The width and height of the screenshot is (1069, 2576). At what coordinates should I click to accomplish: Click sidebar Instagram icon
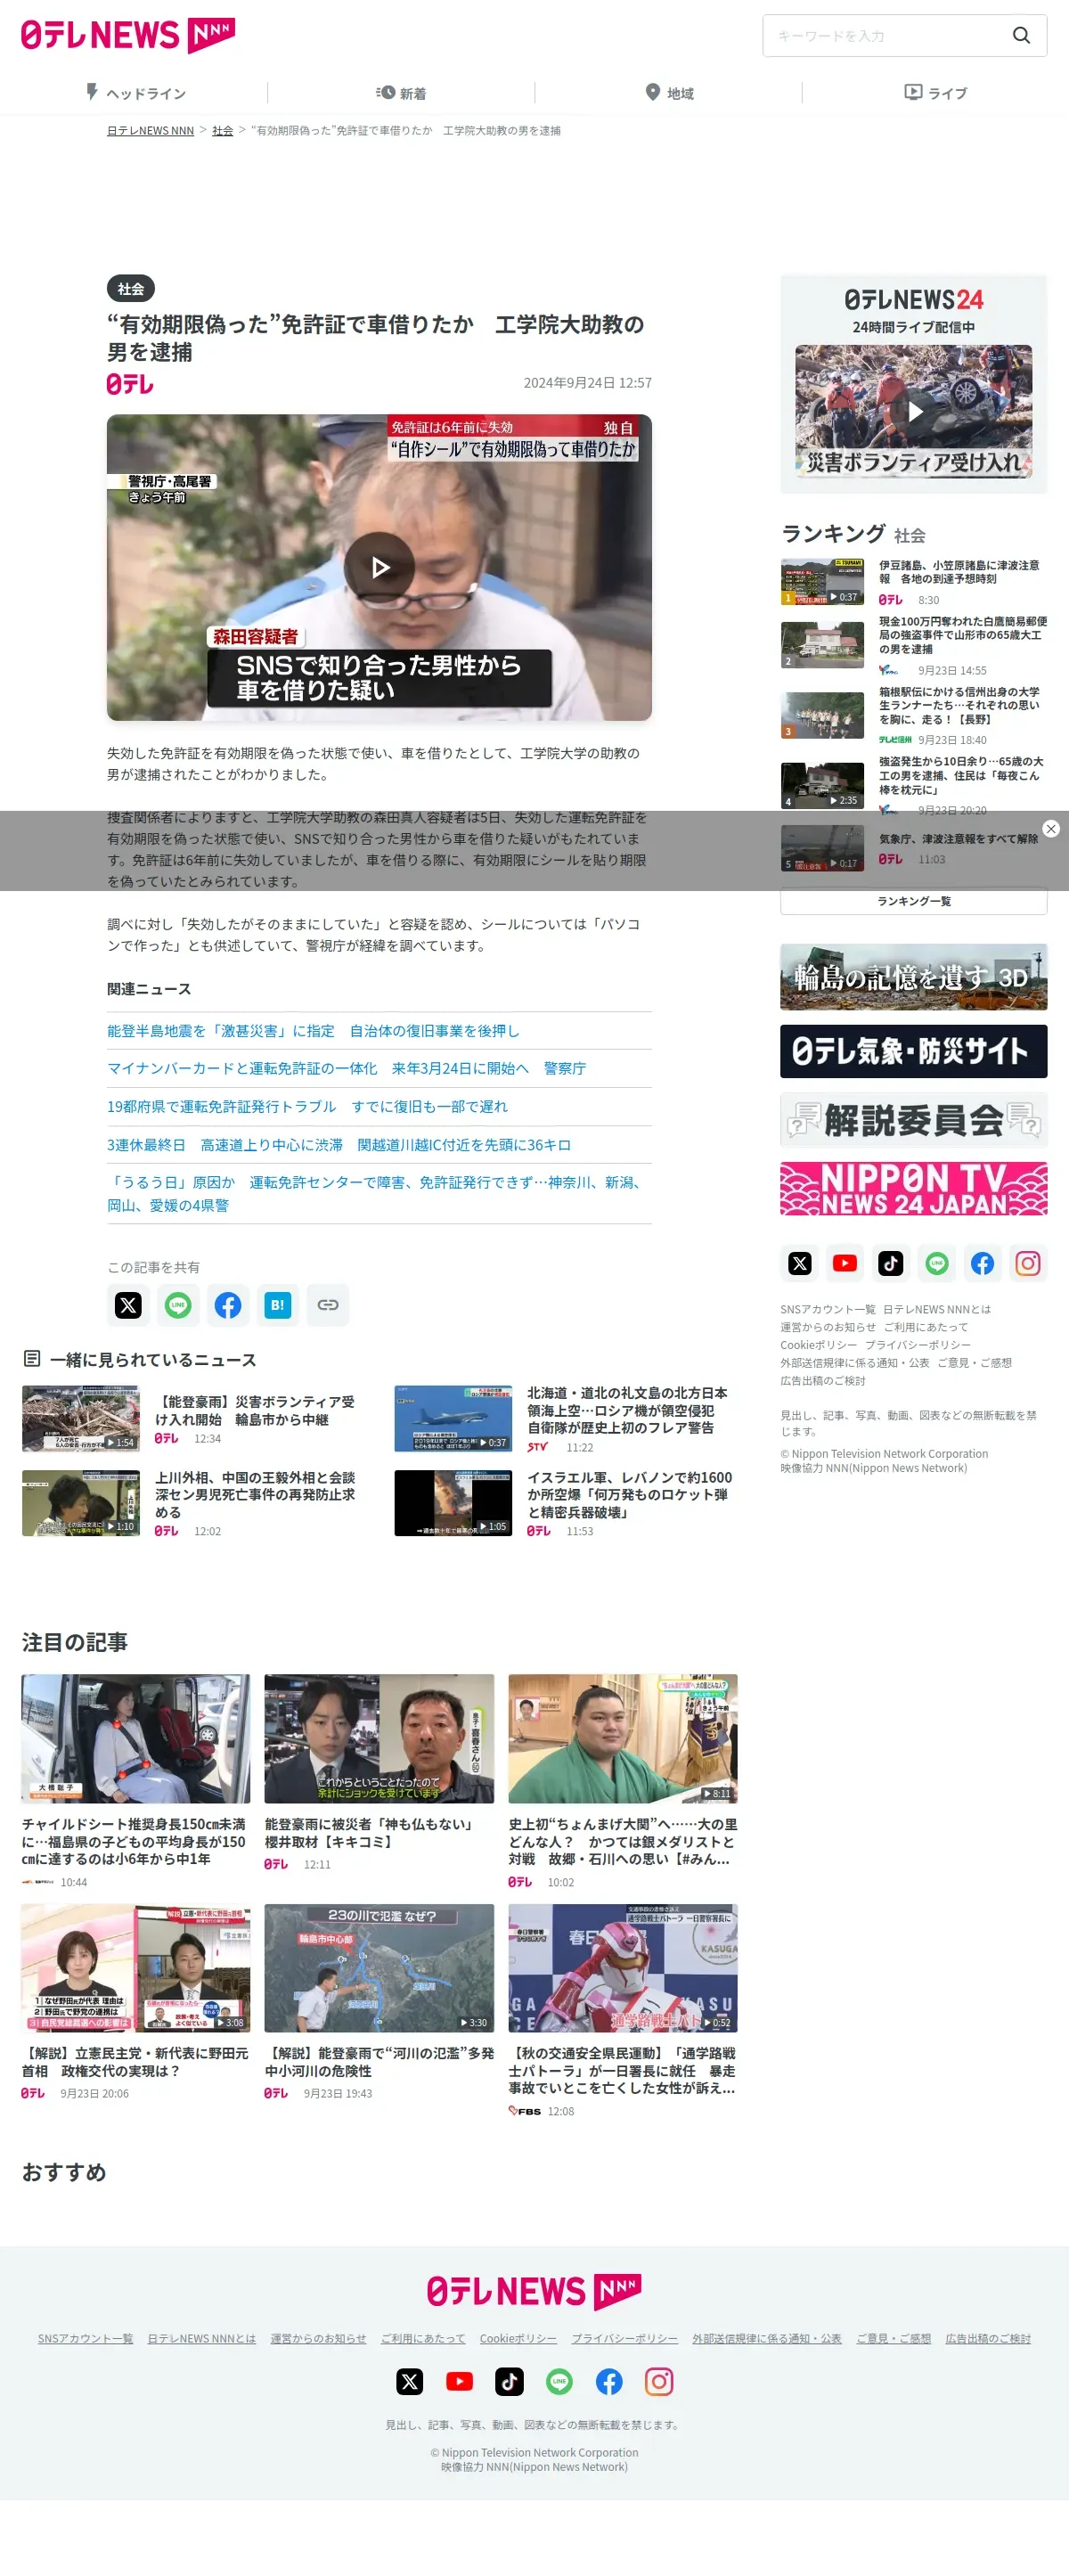click(x=1028, y=1263)
